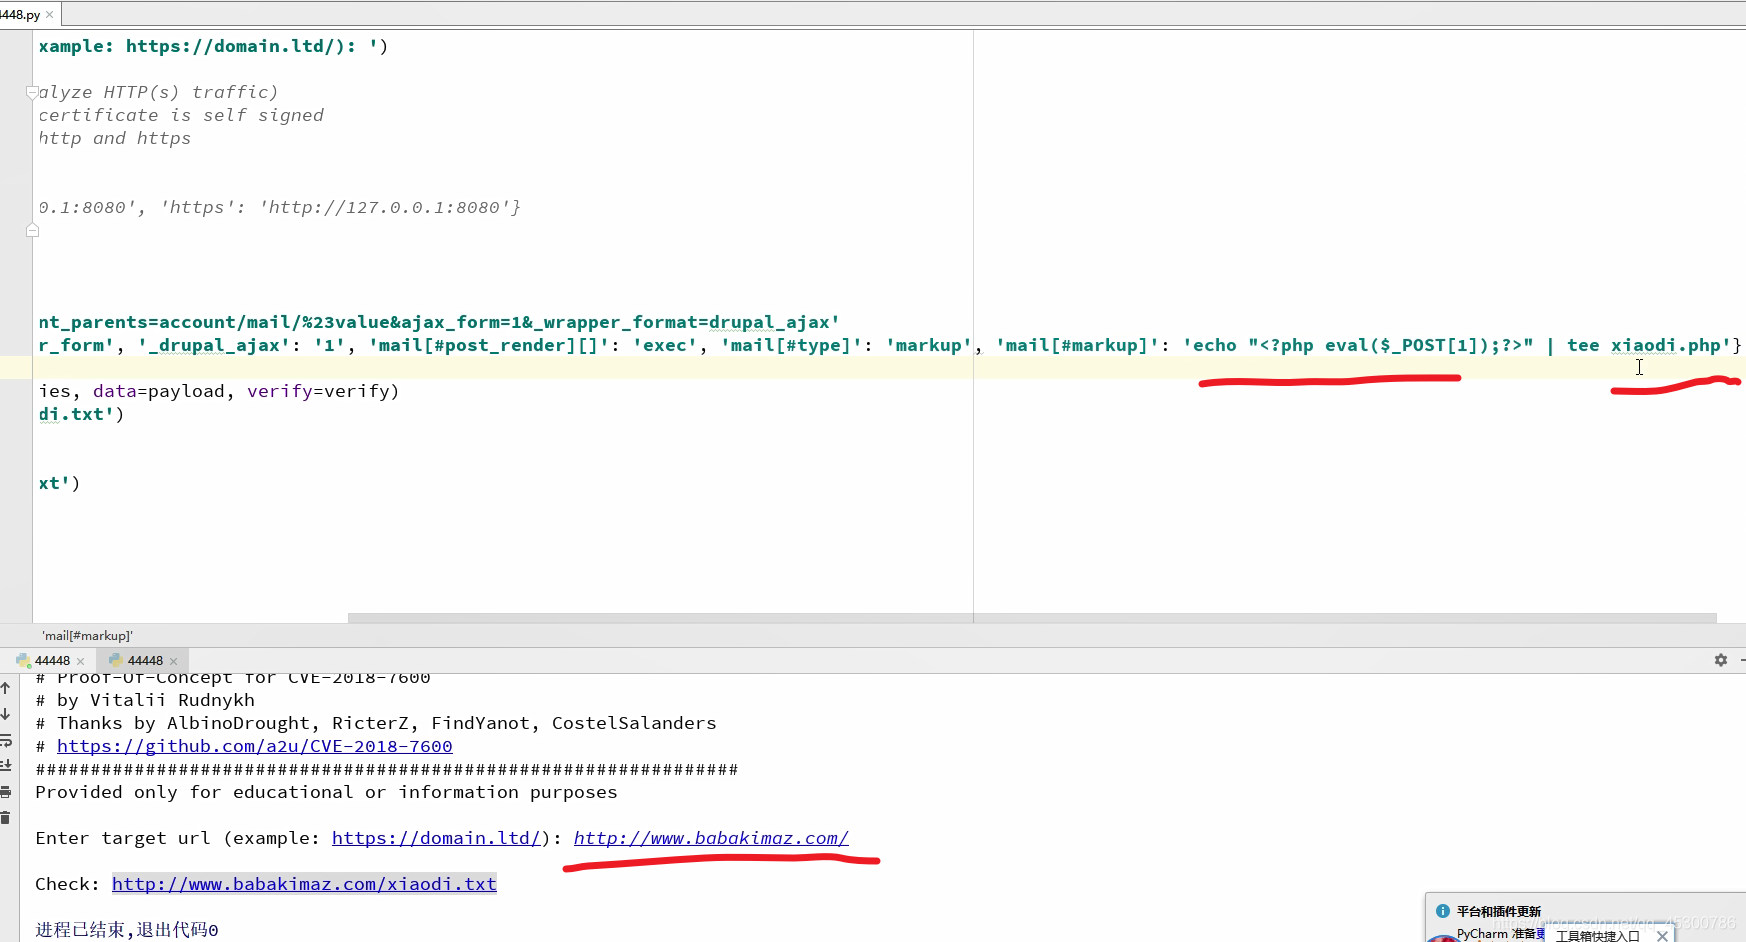This screenshot has width=1746, height=942.
Task: Click the 'mail[#markup]' breadcrumb
Action: pos(87,636)
